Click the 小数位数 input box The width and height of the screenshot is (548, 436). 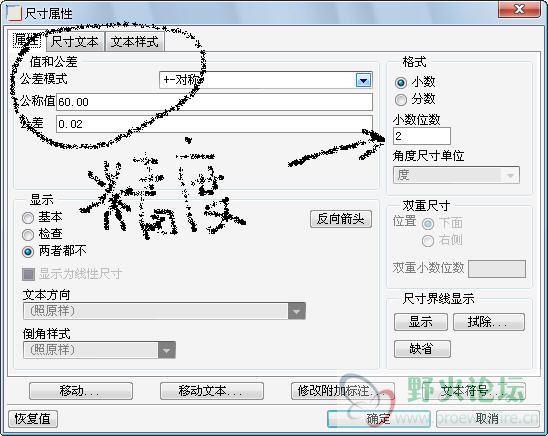pos(422,136)
